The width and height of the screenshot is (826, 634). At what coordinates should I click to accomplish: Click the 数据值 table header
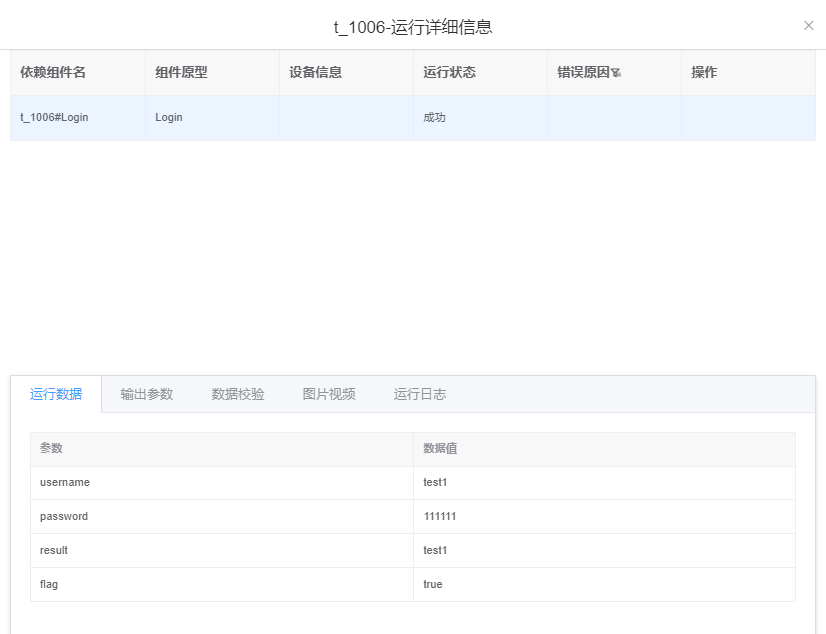(x=440, y=449)
